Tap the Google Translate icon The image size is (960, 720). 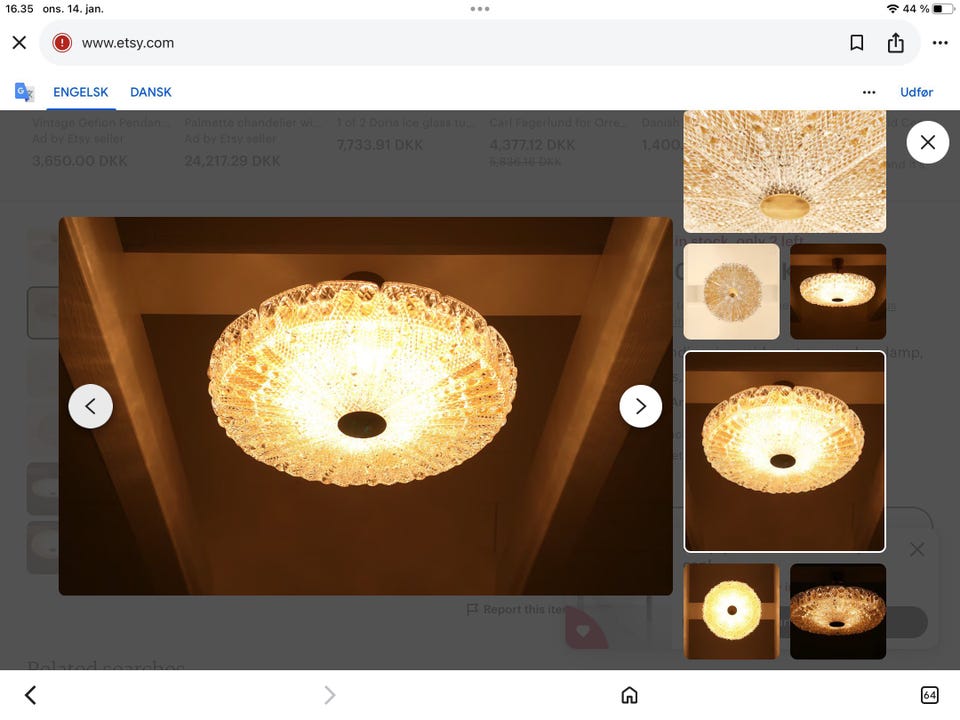coord(24,92)
